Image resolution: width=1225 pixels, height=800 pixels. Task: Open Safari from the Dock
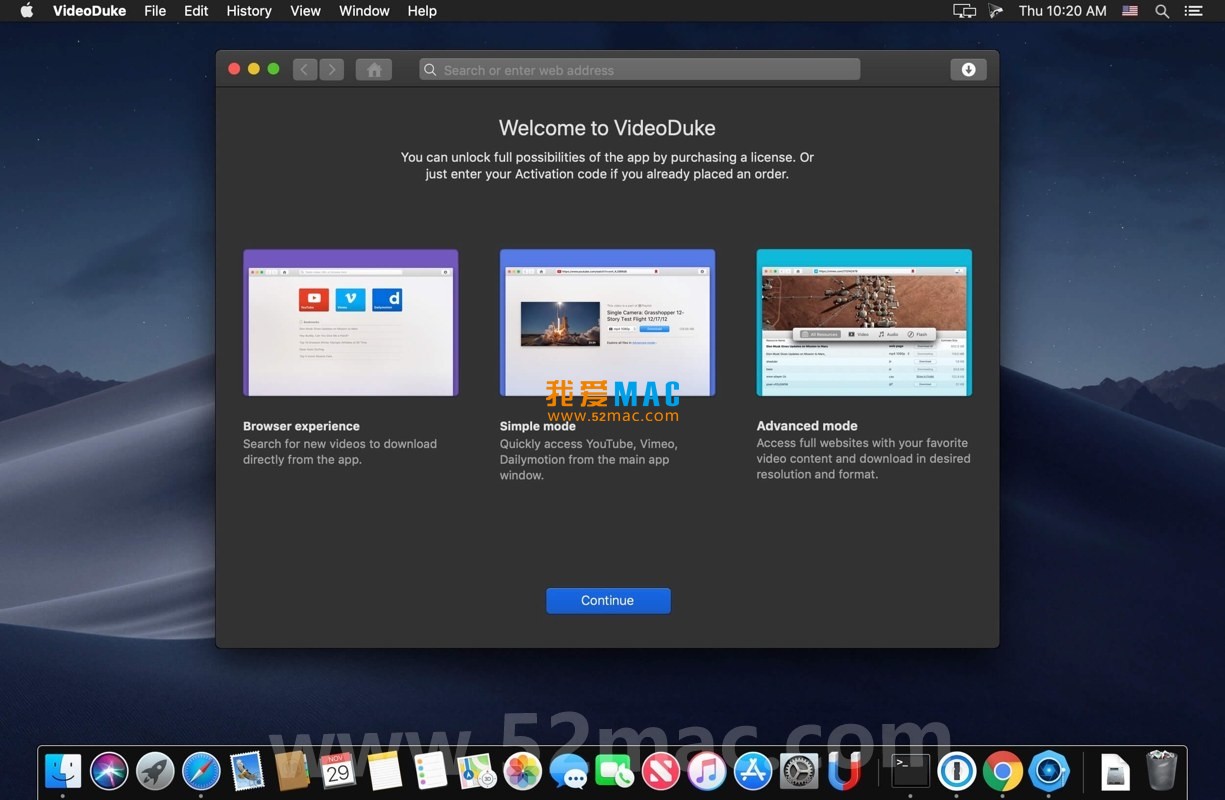pyautogui.click(x=201, y=770)
